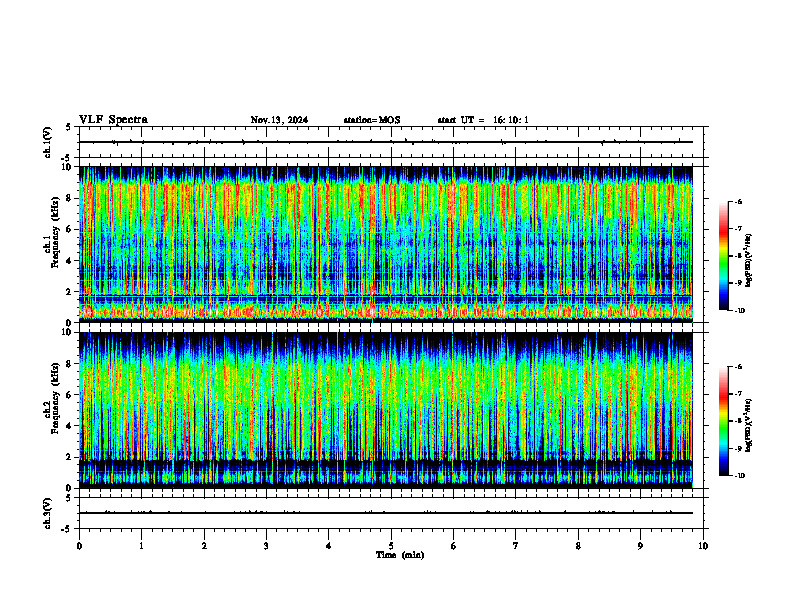Image resolution: width=792 pixels, height=612 pixels.
Task: Click the "-10" label on ch.1 color scale
Action: (739, 311)
